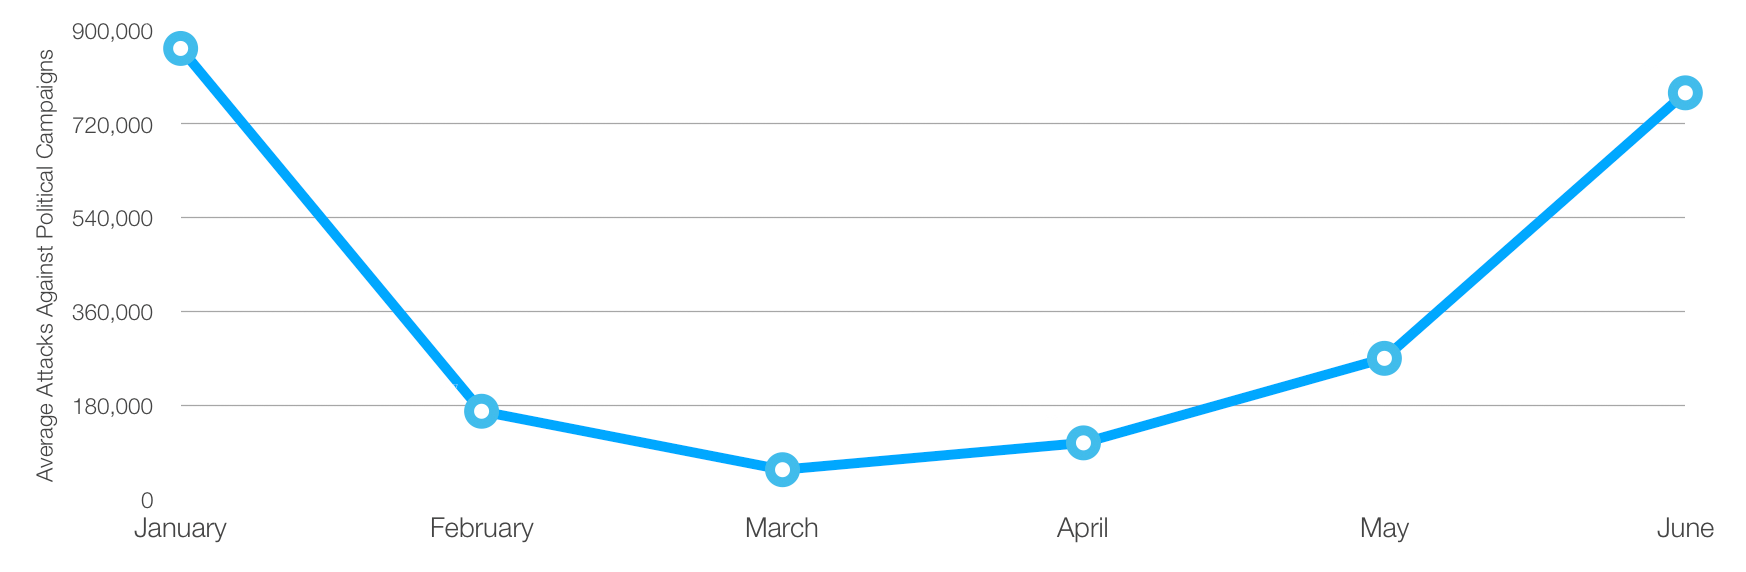Click the line segment between January and February
This screenshot has width=1746, height=572.
(330, 229)
